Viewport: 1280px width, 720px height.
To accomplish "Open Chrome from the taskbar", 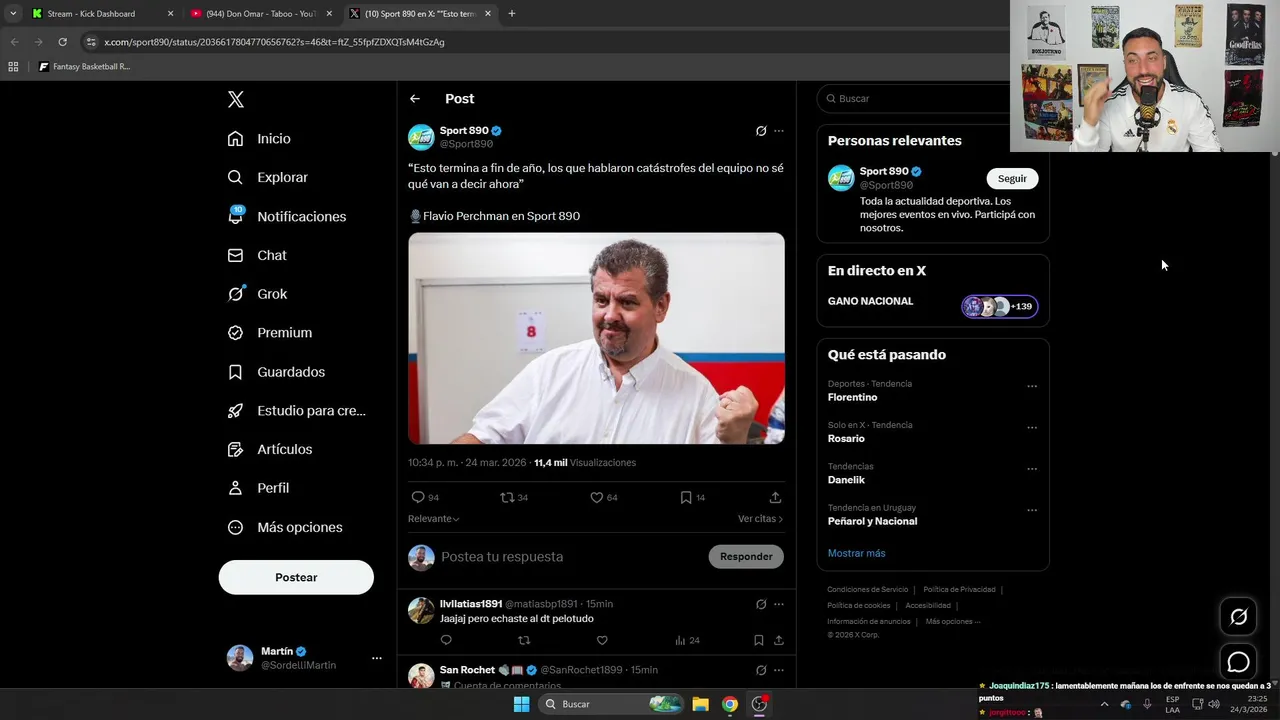I will [x=730, y=704].
